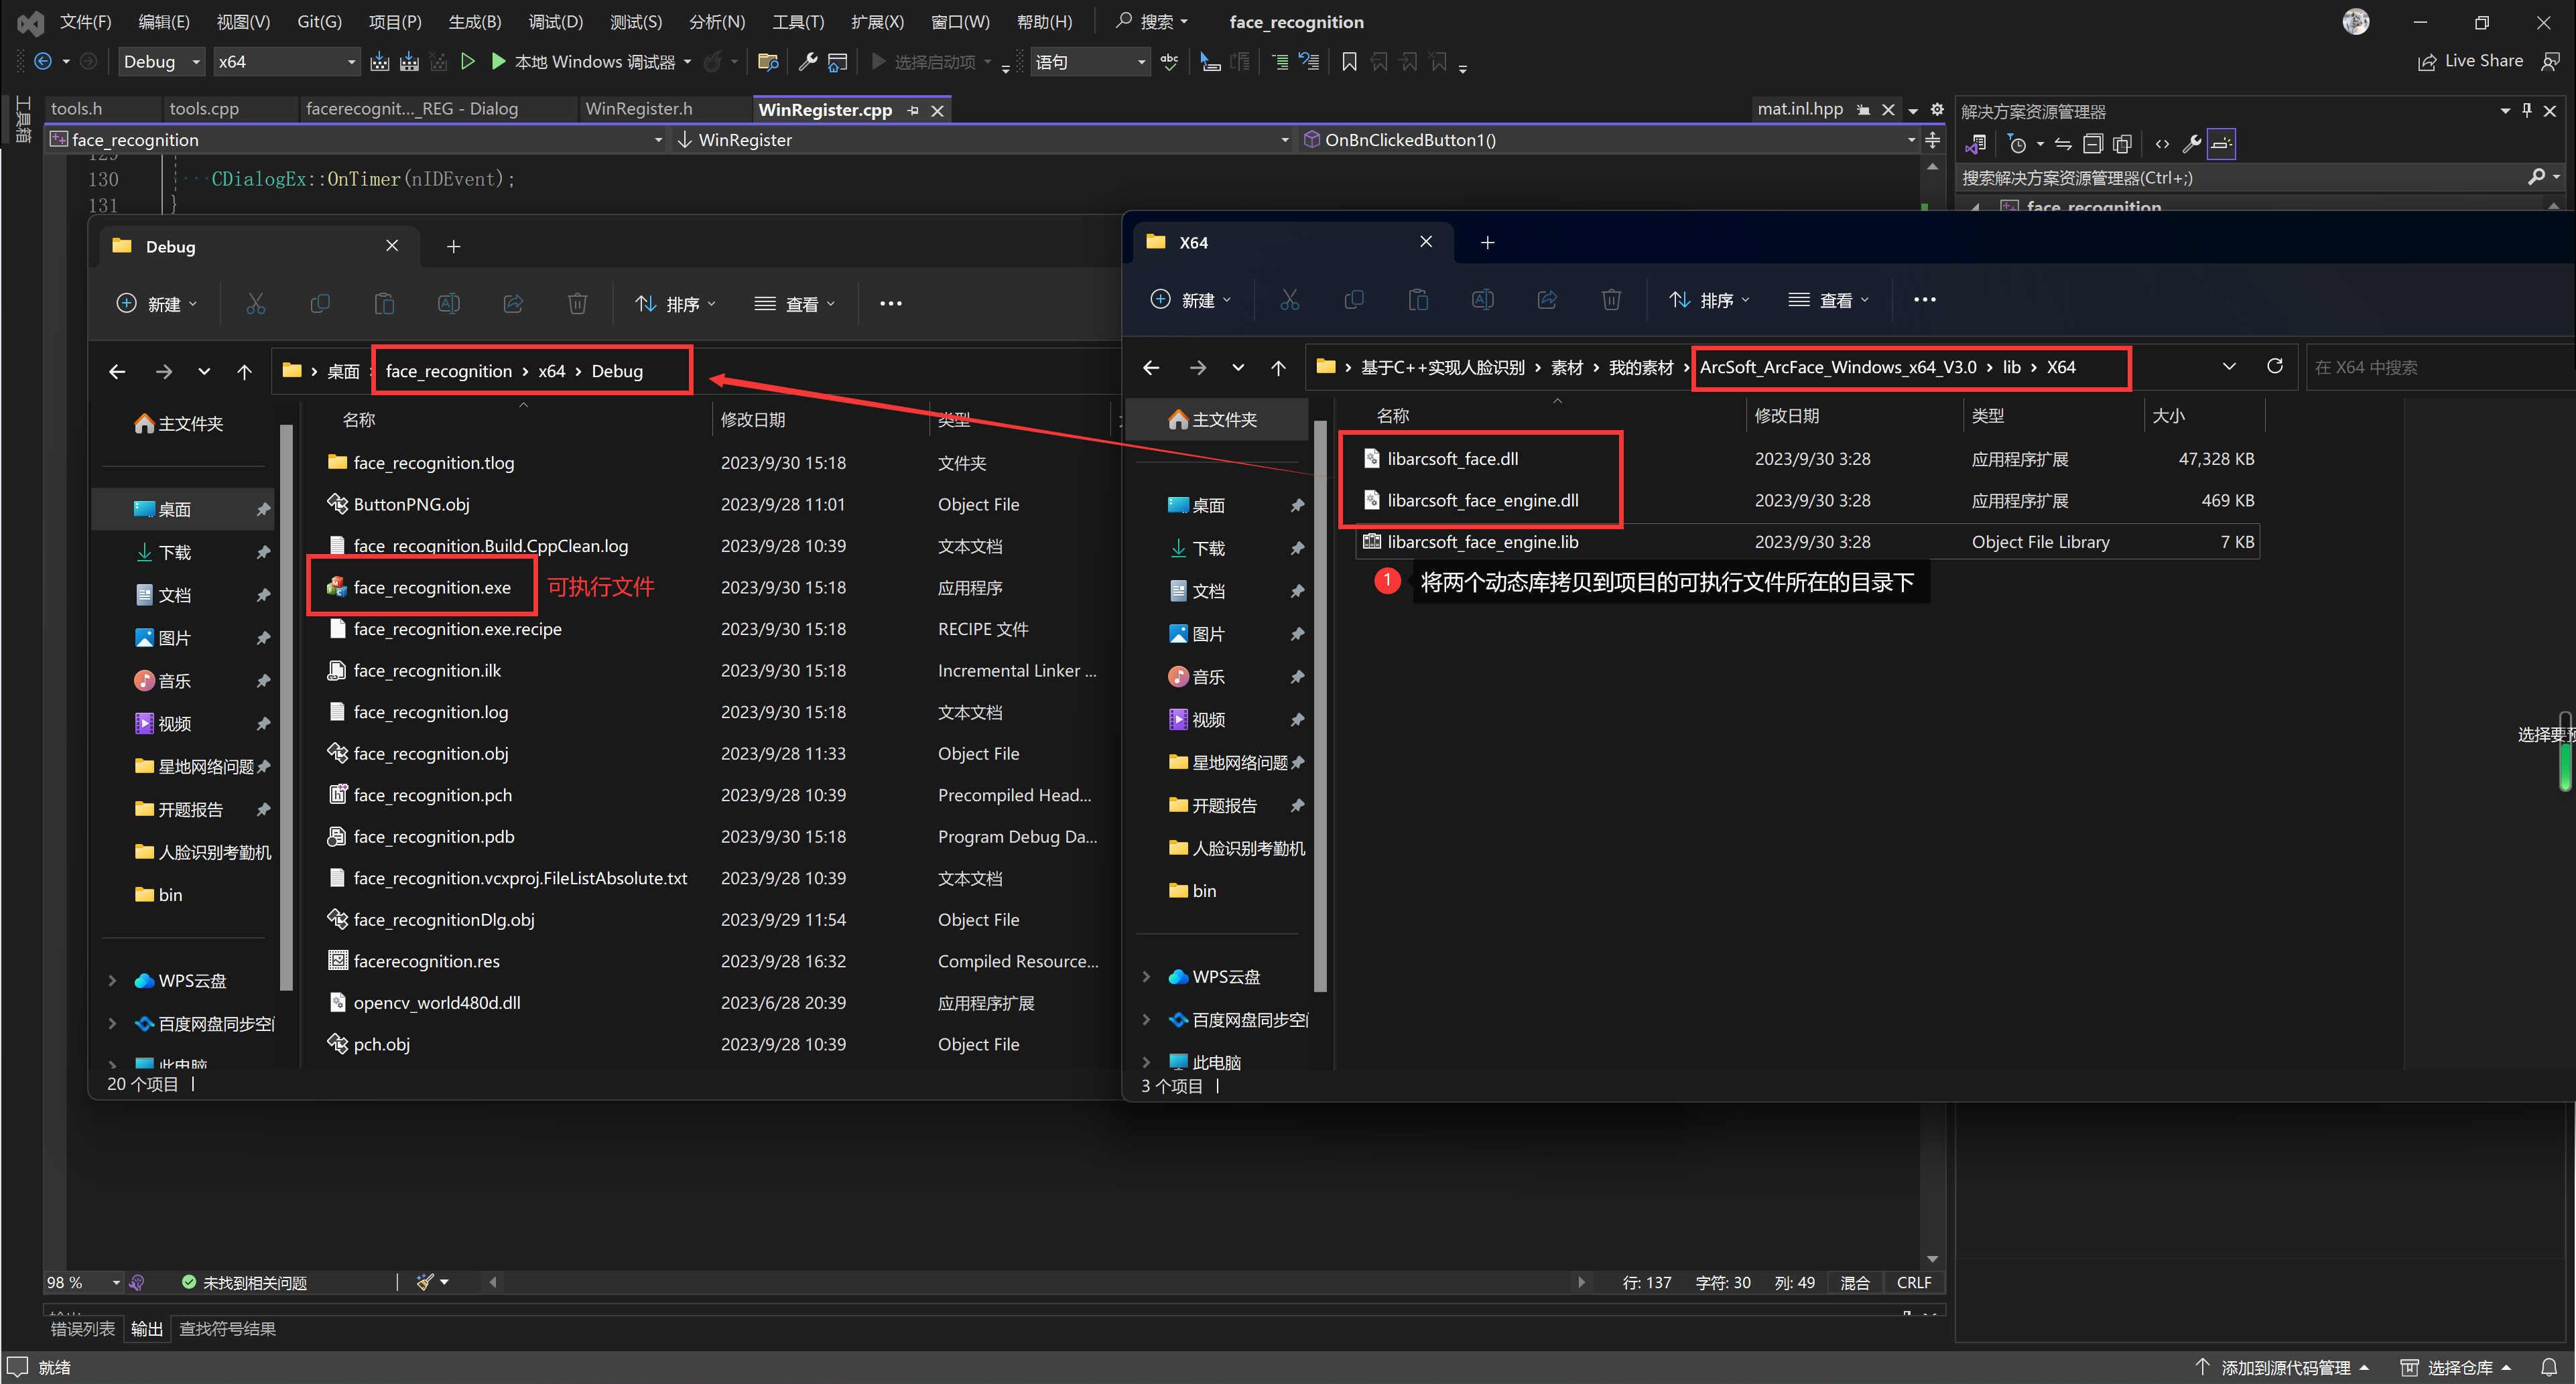The height and width of the screenshot is (1384, 2576).
Task: Click the delete trash icon in the Debug window
Action: [x=577, y=304]
